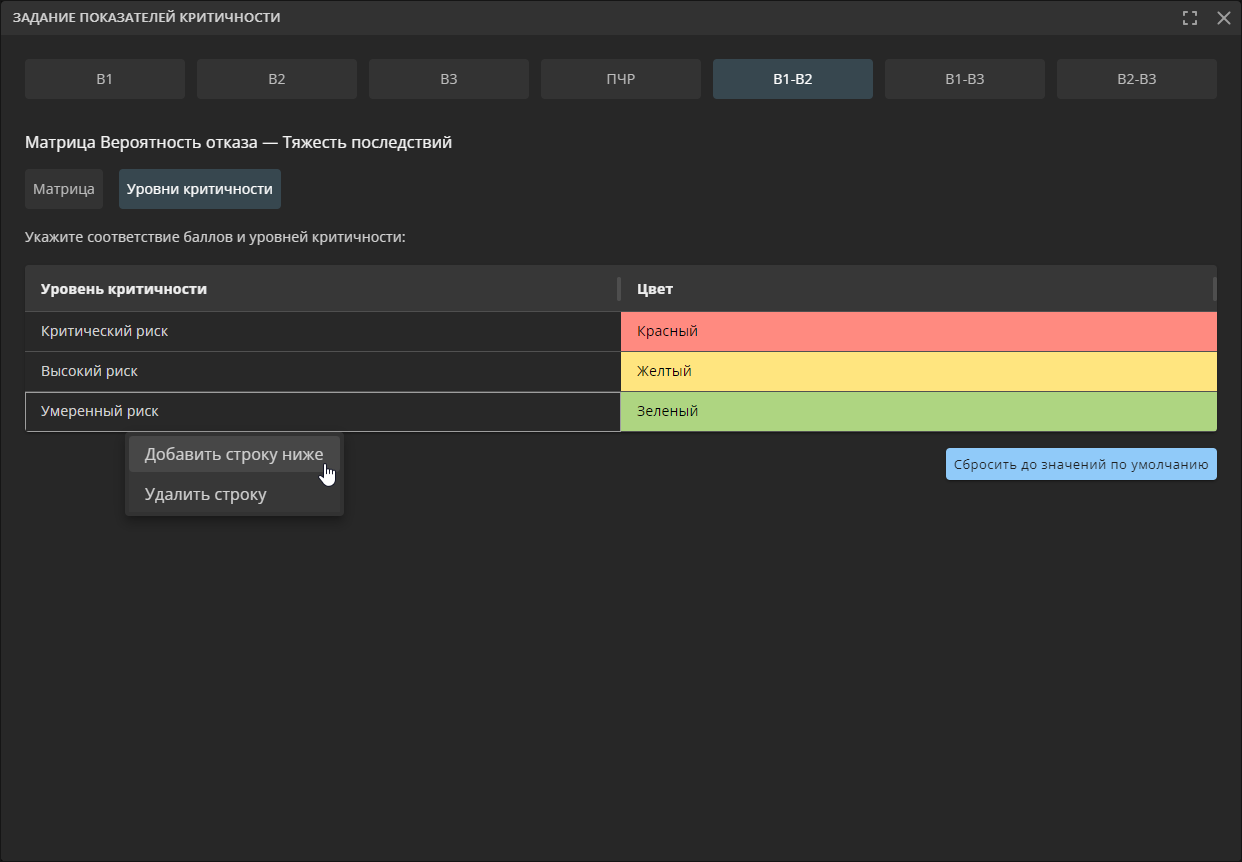This screenshot has width=1242, height=862.
Task: Choose Удалить строку from context menu
Action: point(234,494)
